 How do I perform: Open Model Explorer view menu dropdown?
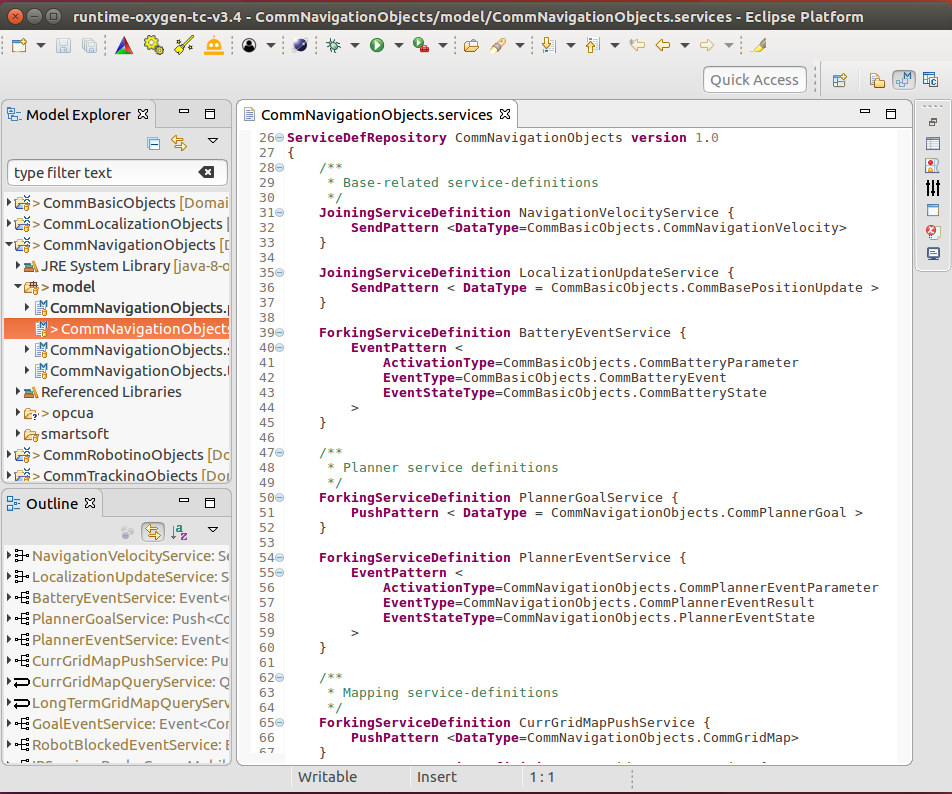tap(212, 142)
